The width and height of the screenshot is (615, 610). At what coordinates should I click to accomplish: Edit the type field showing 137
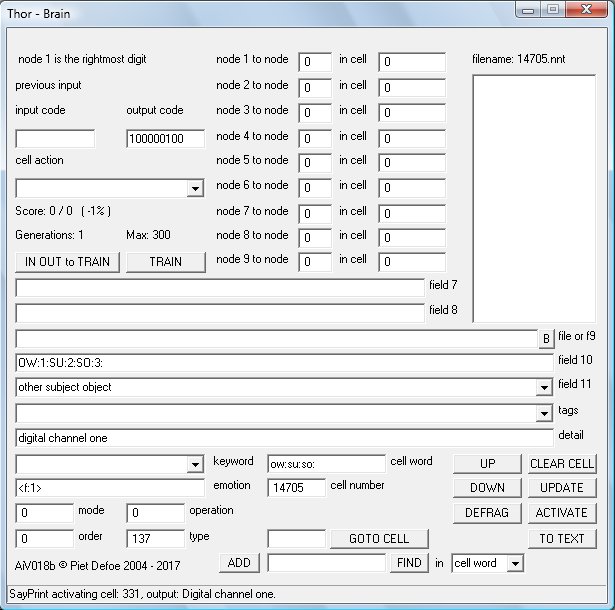coord(155,539)
